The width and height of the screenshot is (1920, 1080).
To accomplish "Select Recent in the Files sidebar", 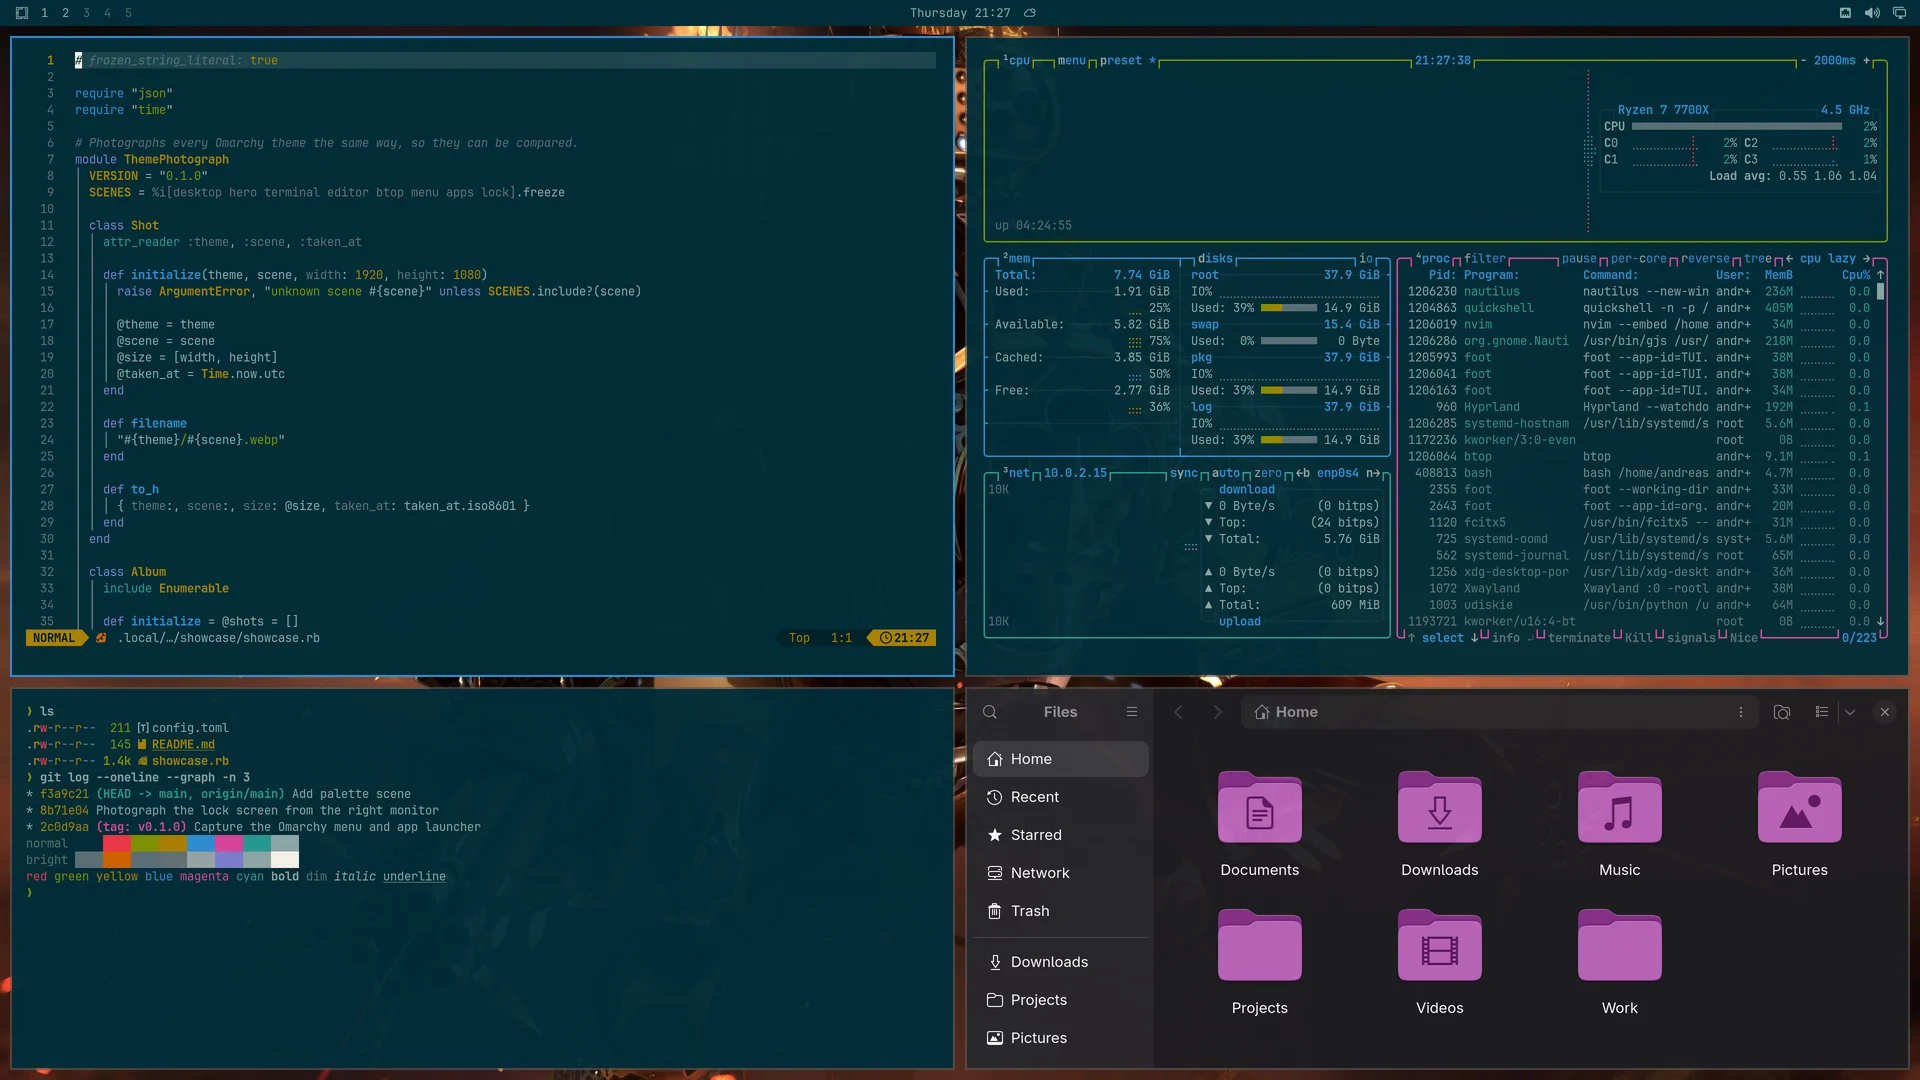I will click(1060, 797).
